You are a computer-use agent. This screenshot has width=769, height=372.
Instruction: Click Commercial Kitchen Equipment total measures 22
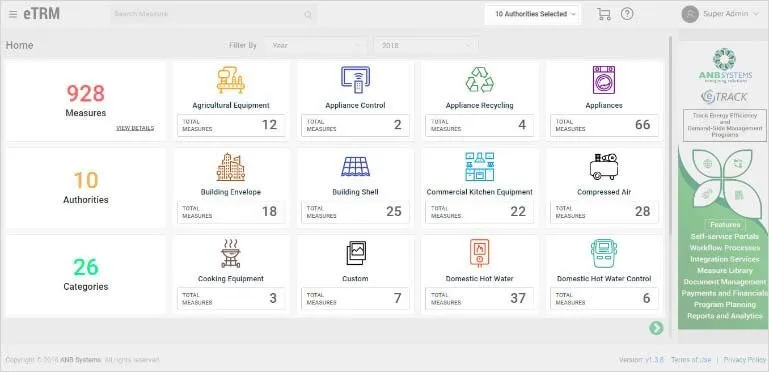tap(479, 212)
